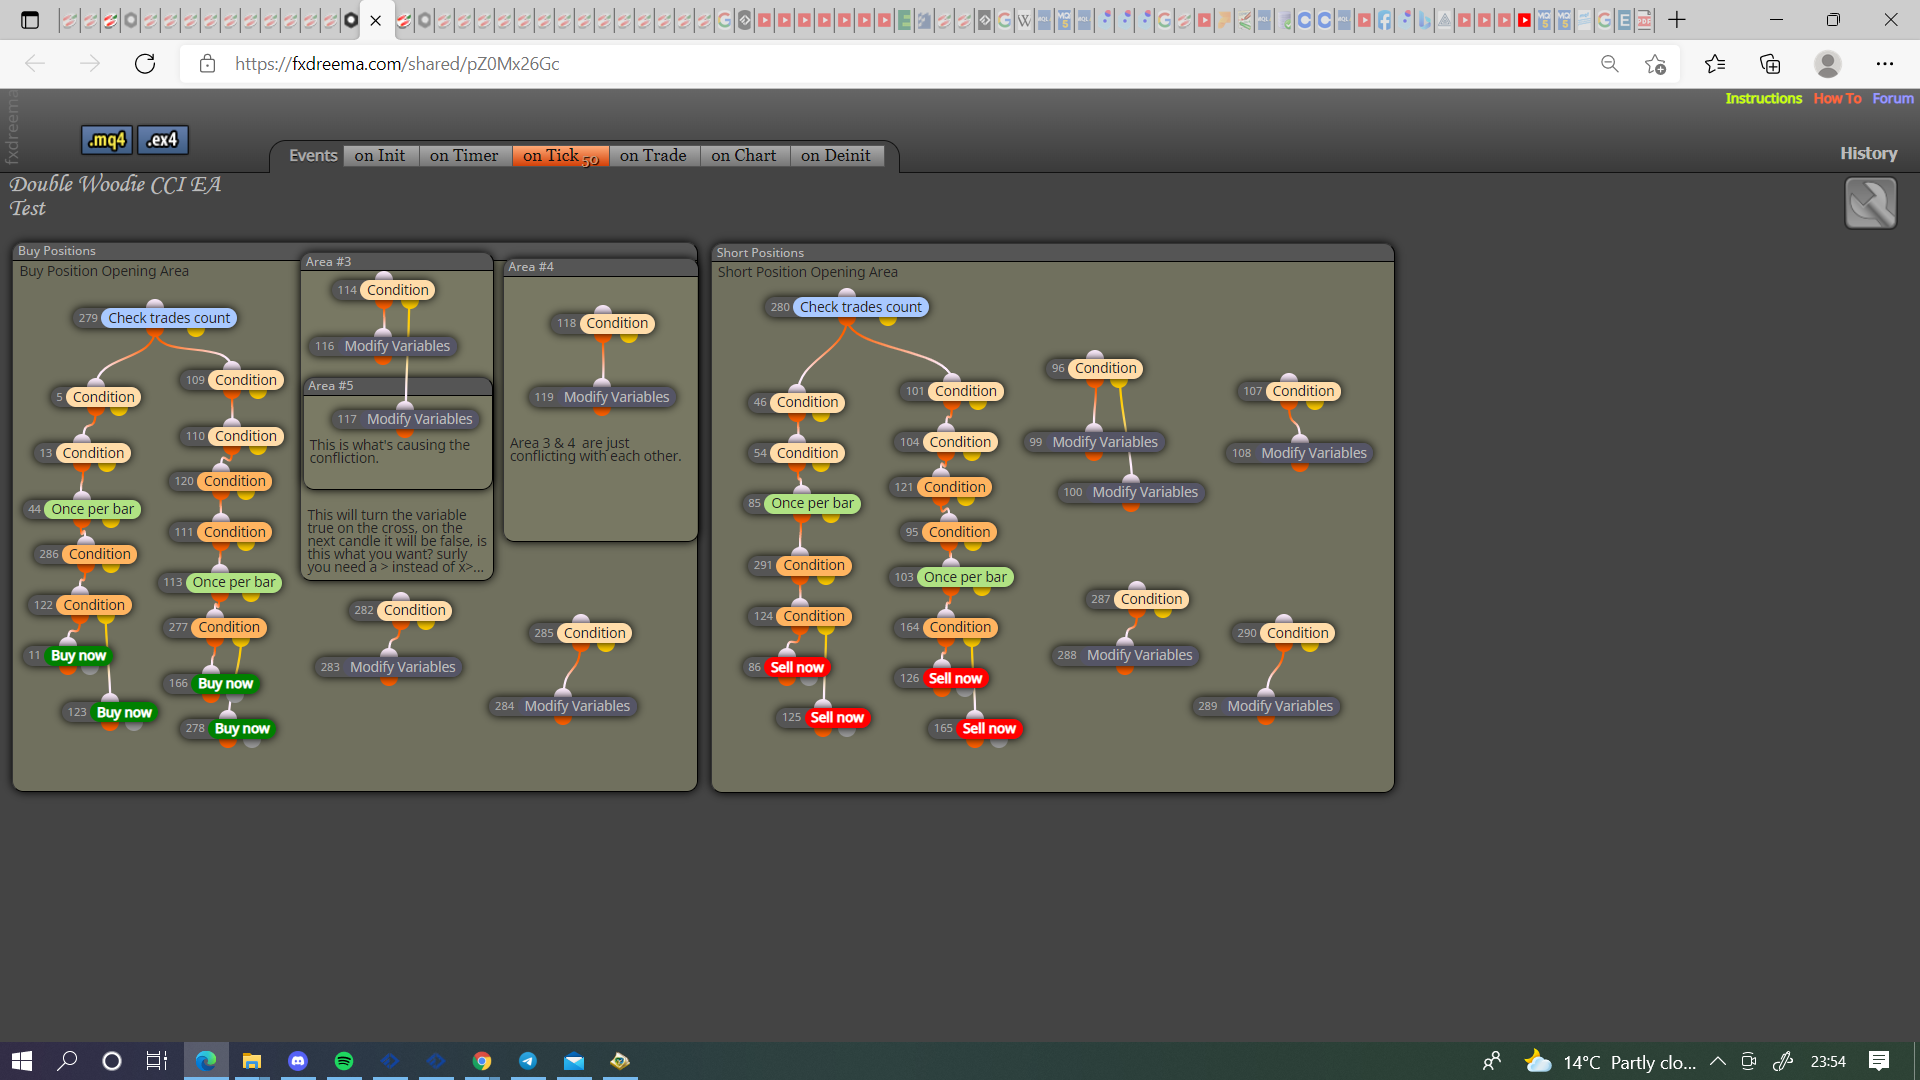Open Spotify from the taskbar

[344, 1061]
